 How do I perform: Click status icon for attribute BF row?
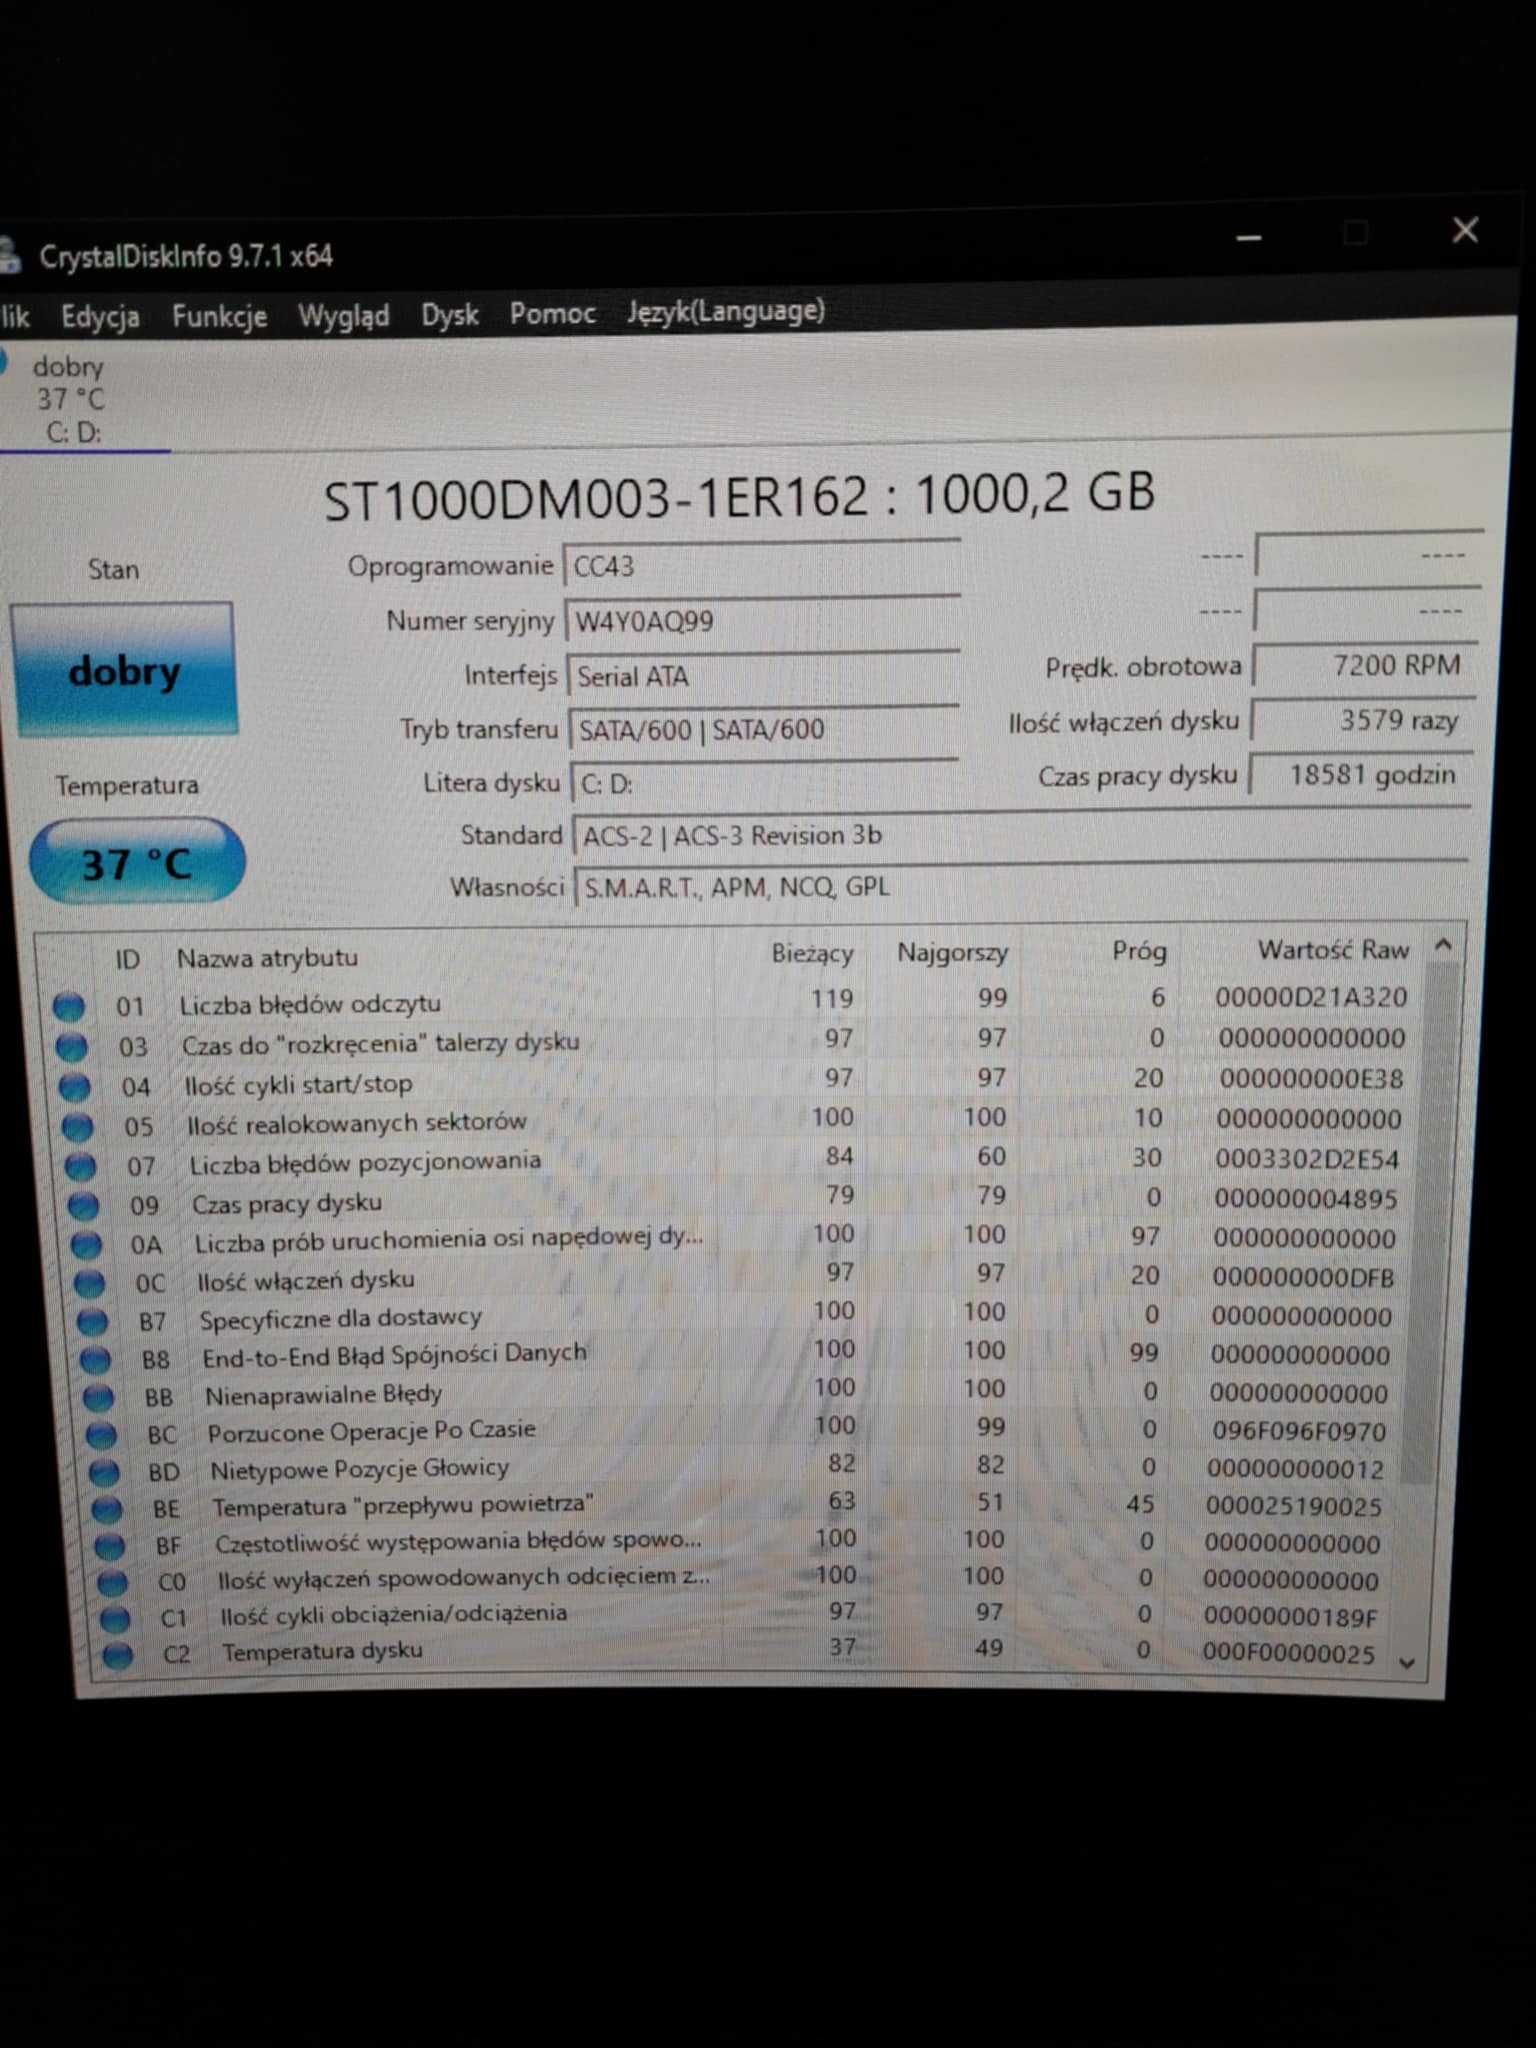(x=110, y=1547)
